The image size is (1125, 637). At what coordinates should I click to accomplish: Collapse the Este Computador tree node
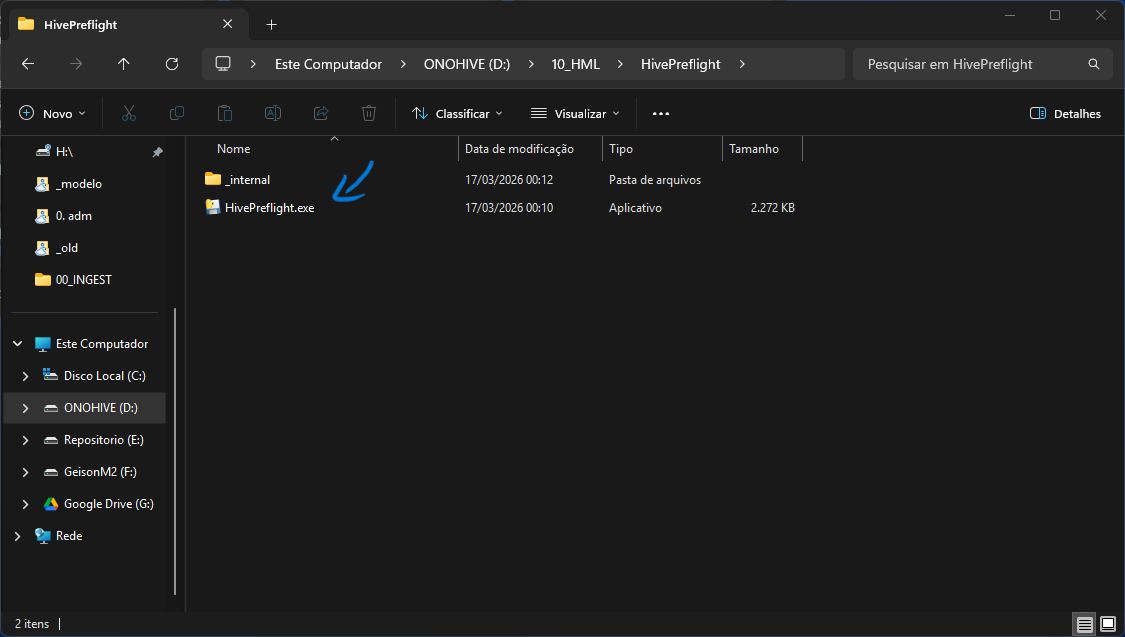pos(18,344)
